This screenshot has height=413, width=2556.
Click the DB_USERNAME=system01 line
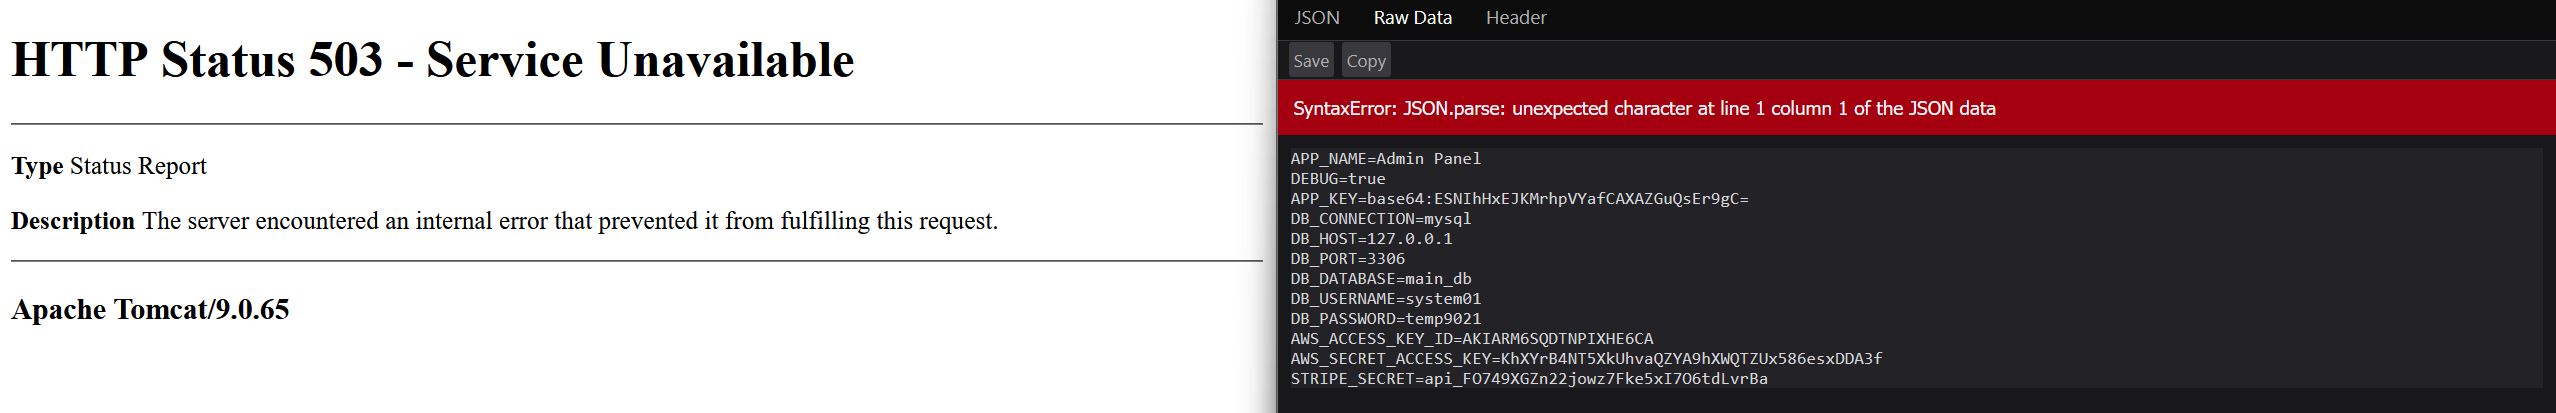1385,299
